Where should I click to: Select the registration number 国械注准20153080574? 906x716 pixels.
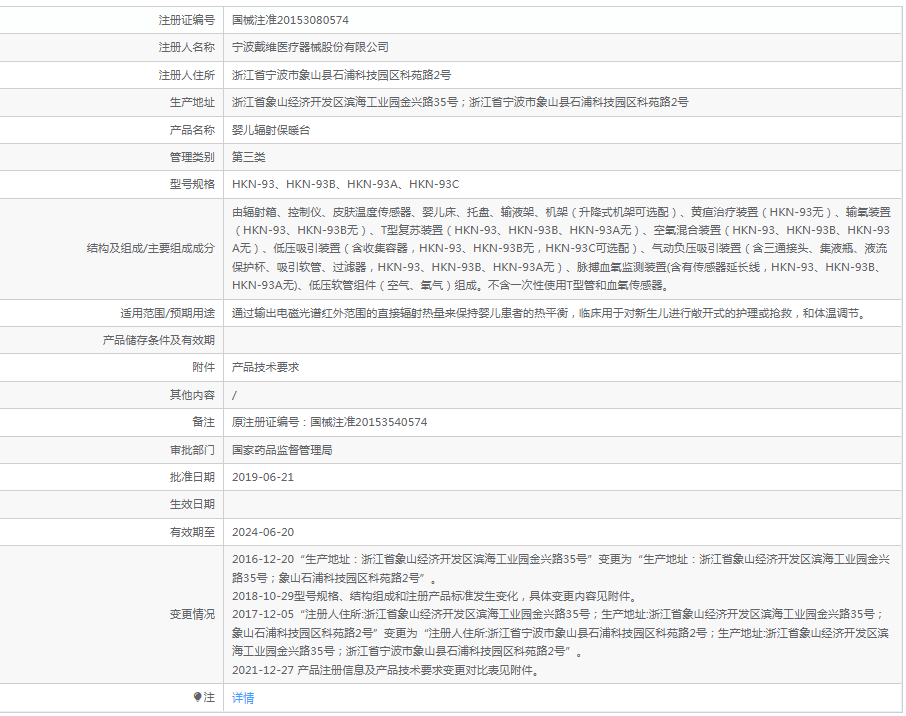(290, 20)
